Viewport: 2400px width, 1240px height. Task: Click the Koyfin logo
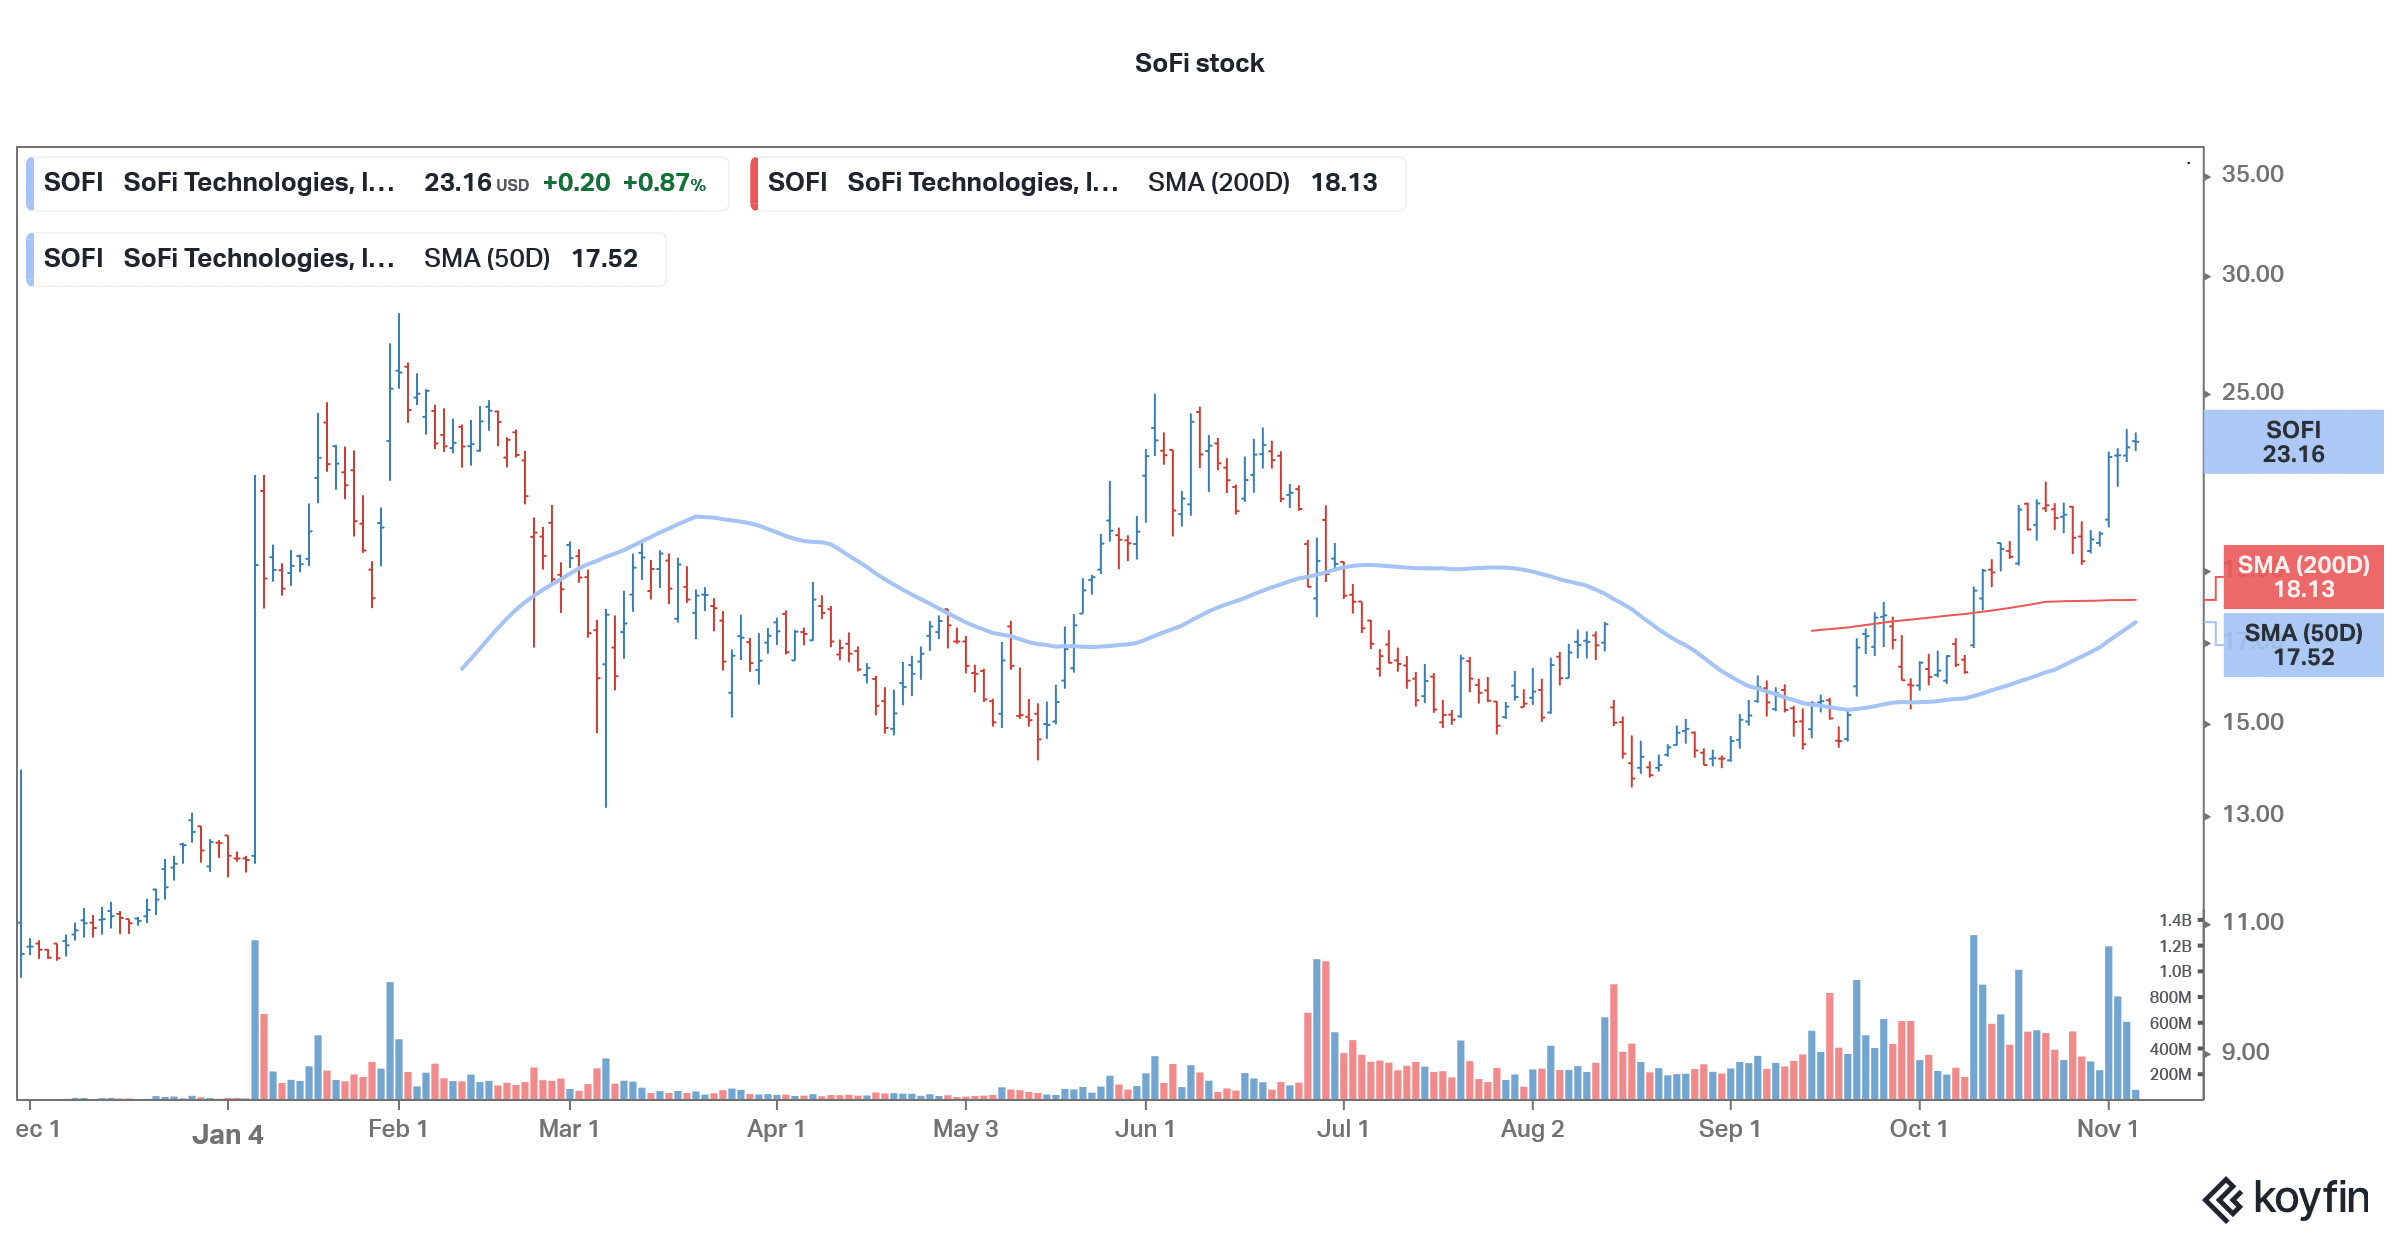tap(2286, 1198)
